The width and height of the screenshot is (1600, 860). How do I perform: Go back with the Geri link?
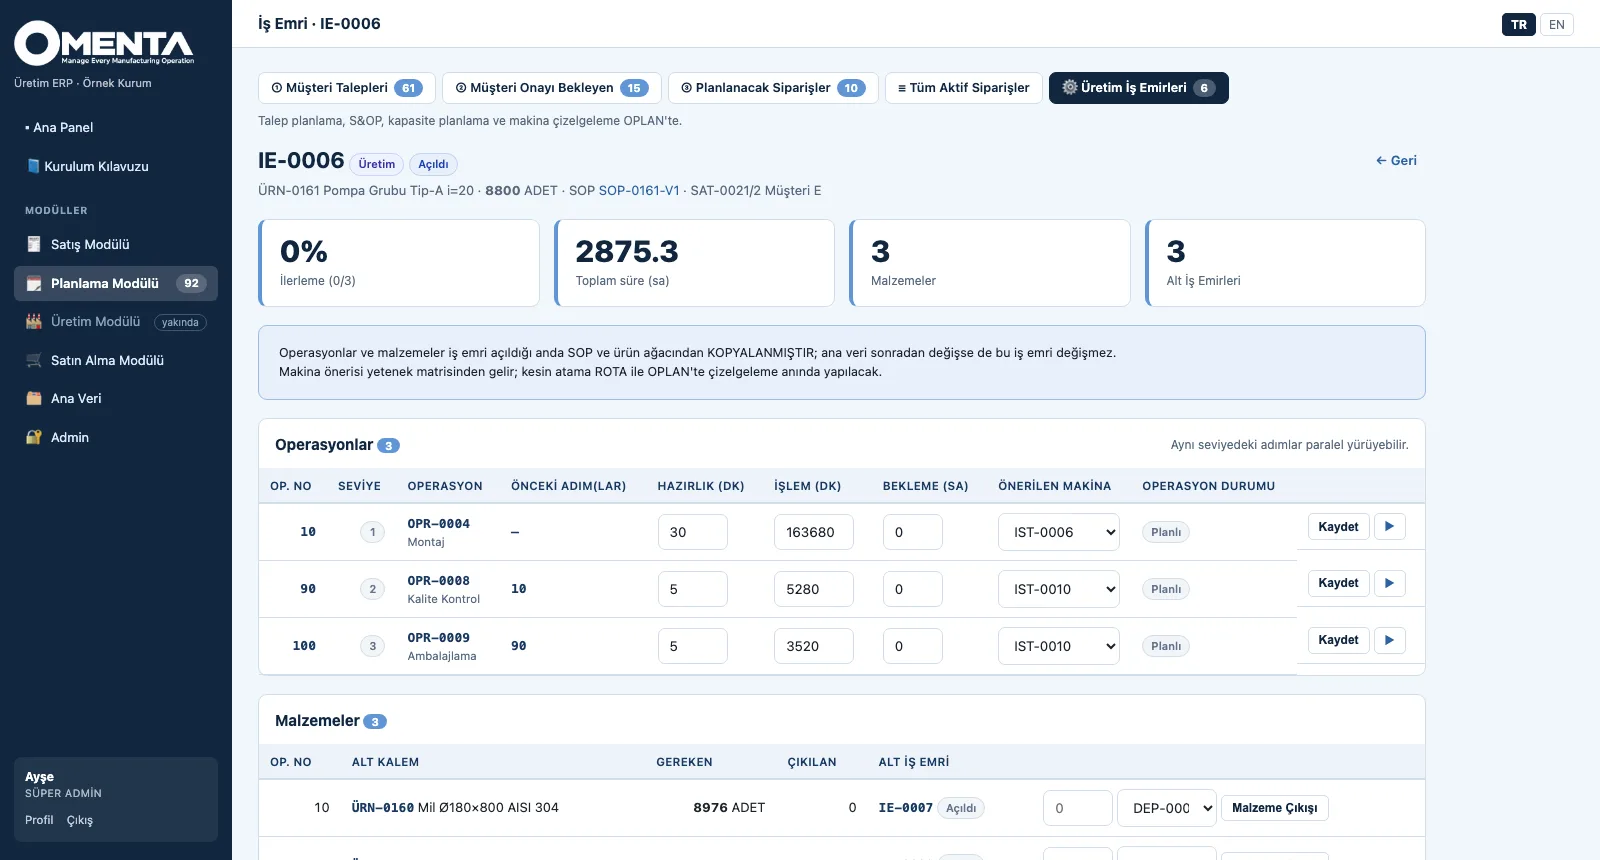coord(1396,160)
